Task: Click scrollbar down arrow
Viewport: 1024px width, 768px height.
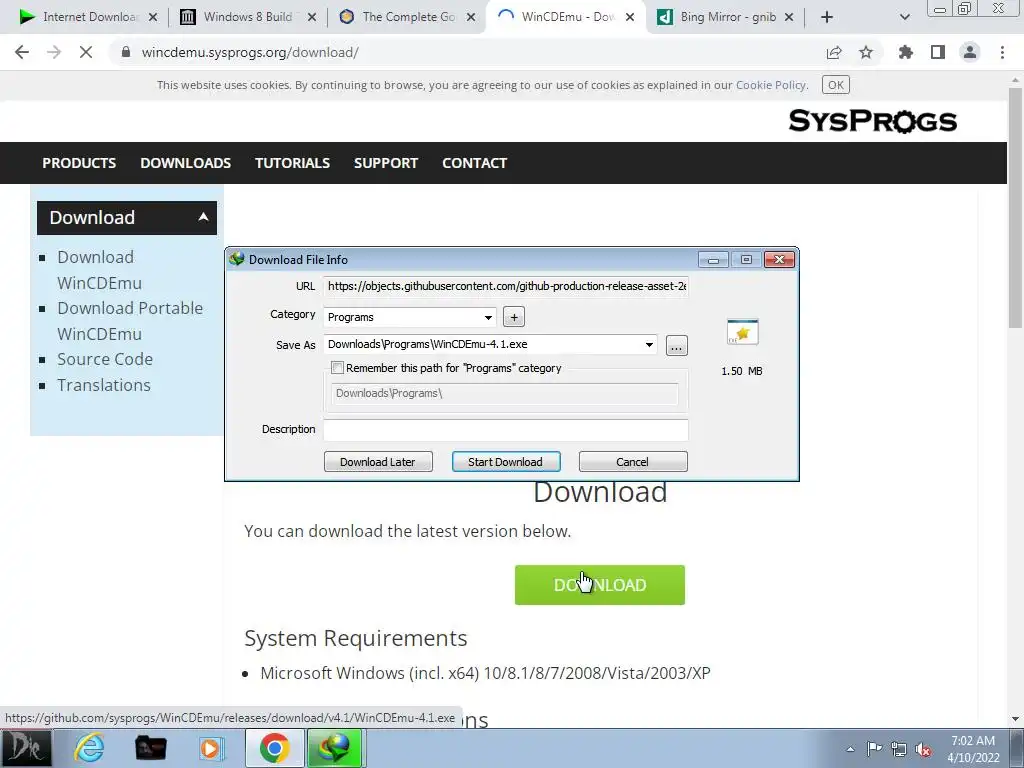Action: pyautogui.click(x=1015, y=719)
